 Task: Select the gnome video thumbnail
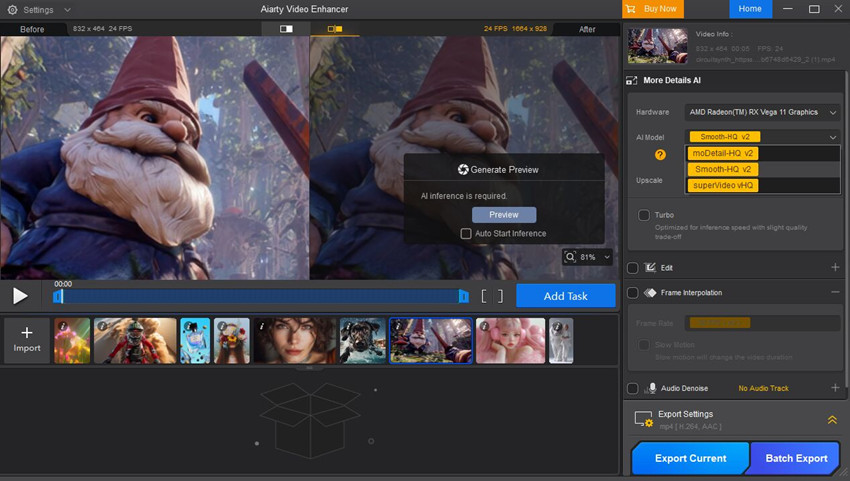[431, 341]
